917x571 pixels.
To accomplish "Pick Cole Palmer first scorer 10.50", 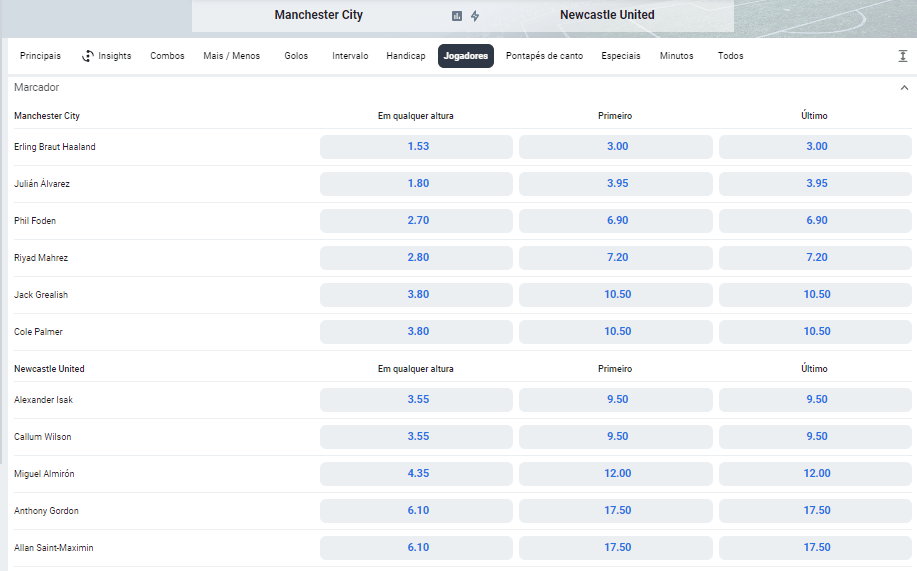I will coord(616,332).
